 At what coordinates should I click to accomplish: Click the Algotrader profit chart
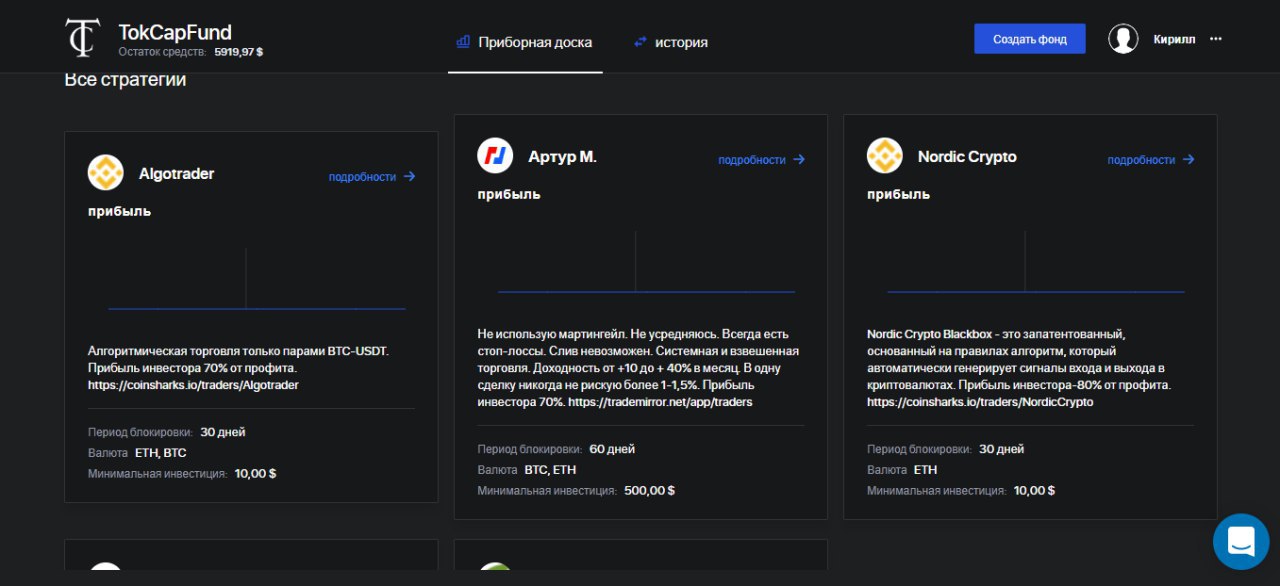[256, 280]
